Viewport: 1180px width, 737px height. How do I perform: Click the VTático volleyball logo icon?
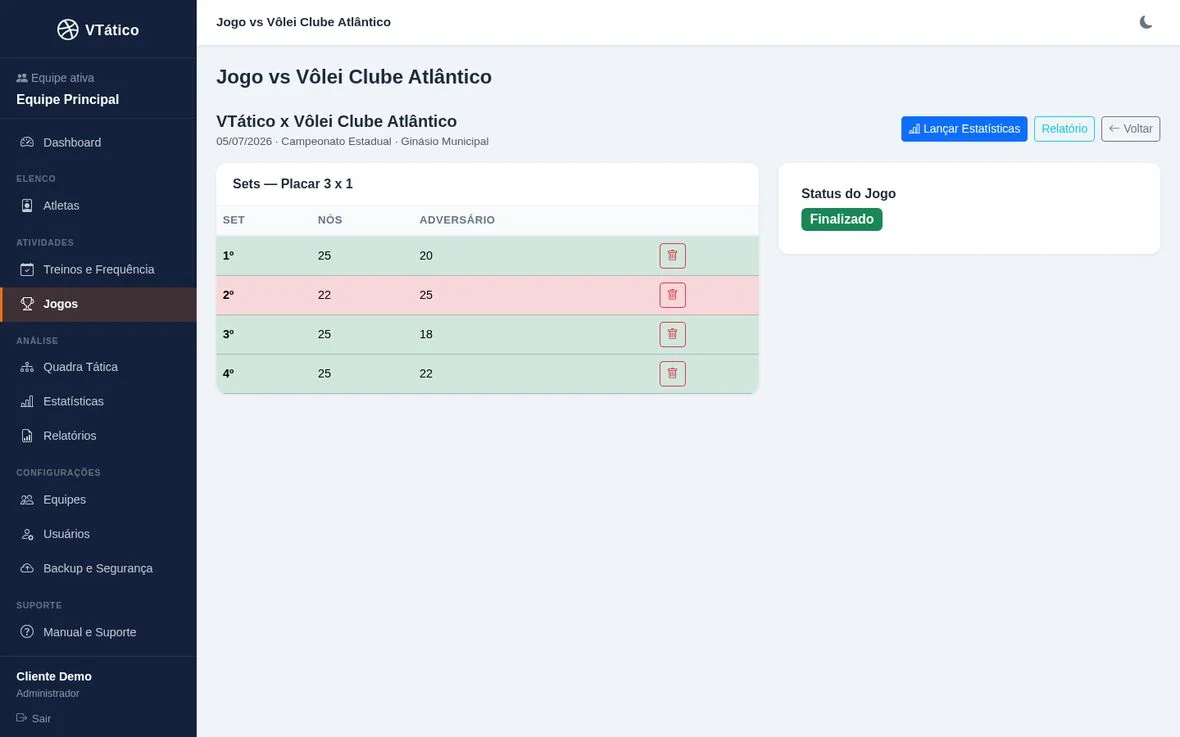(68, 29)
